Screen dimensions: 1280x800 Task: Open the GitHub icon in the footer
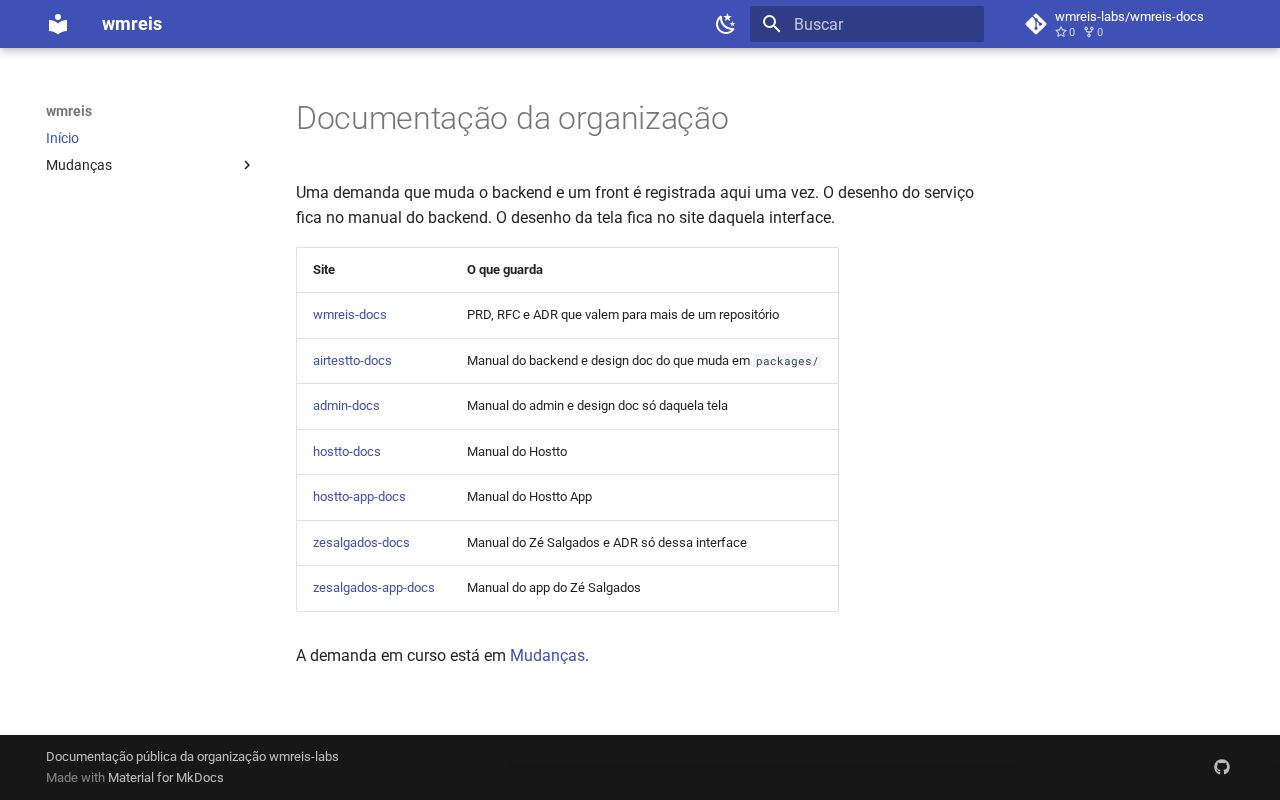point(1222,767)
